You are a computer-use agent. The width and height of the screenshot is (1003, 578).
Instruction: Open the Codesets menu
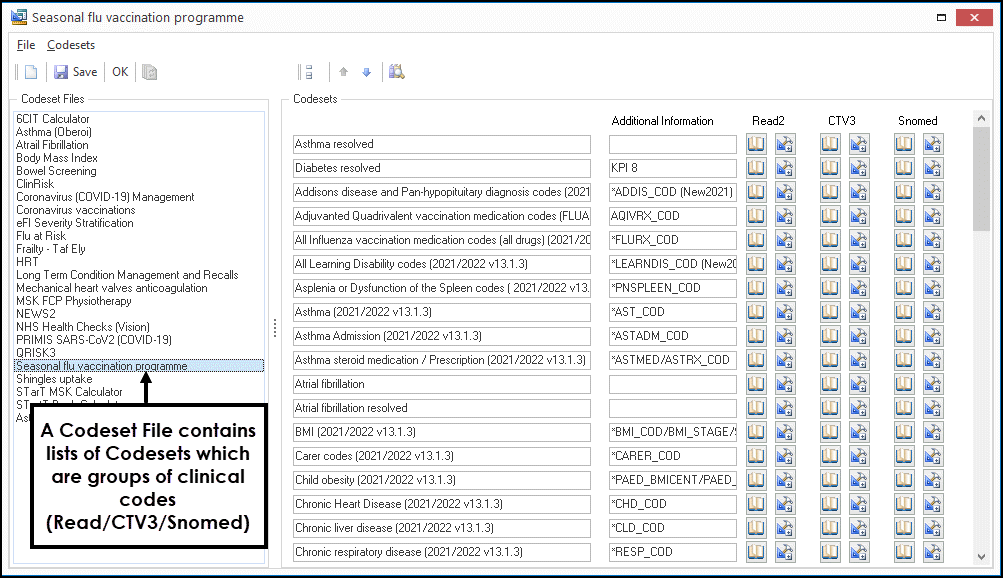coord(71,45)
